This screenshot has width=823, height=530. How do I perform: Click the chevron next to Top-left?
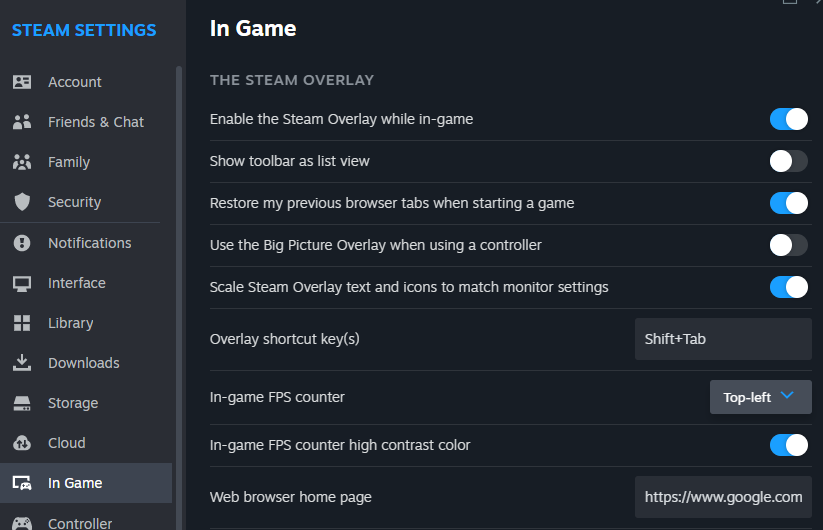(x=787, y=395)
